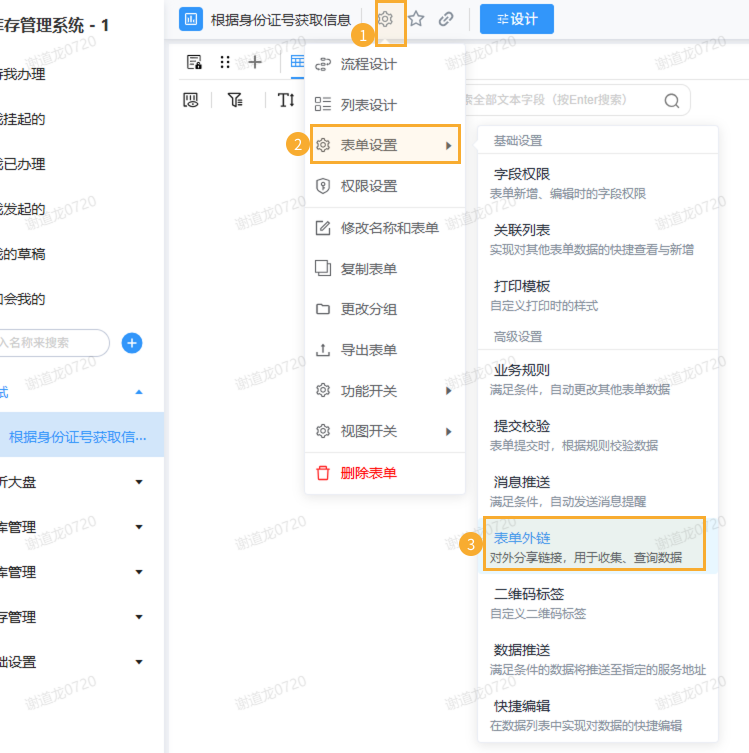Click the 功能开关 gear icon
This screenshot has width=749, height=753.
pyautogui.click(x=323, y=390)
